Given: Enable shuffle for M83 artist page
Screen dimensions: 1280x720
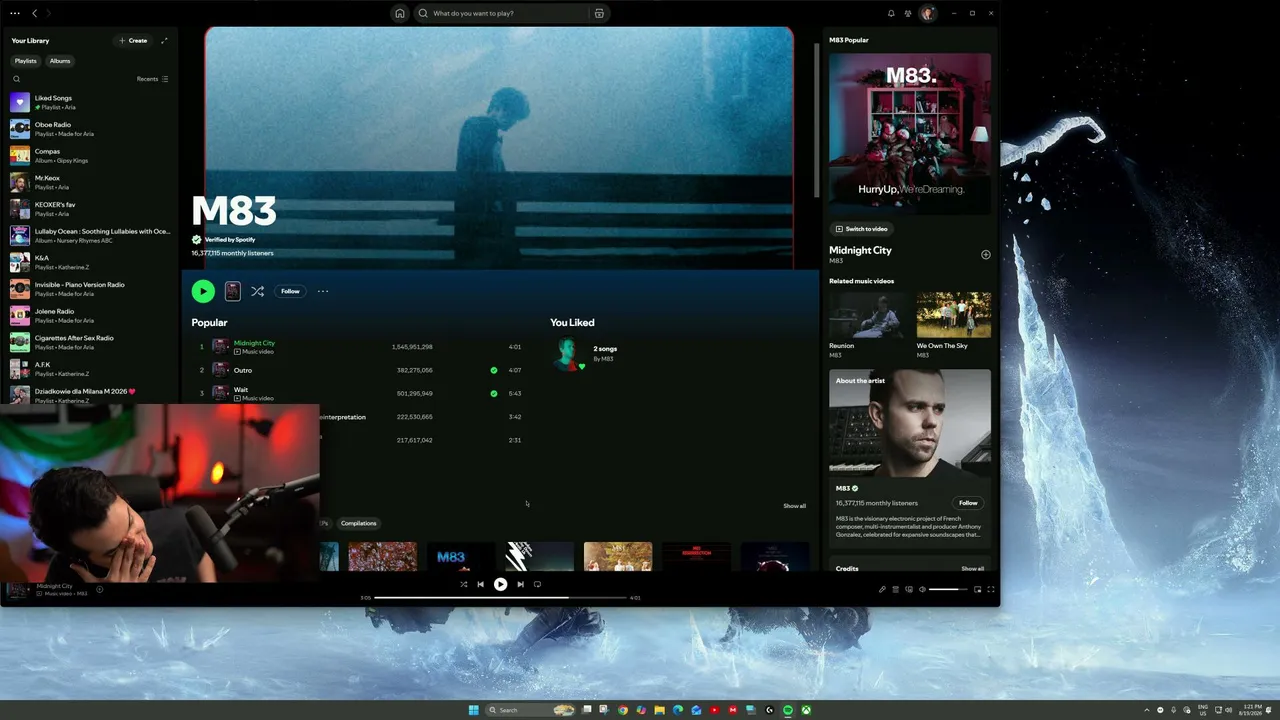Looking at the screenshot, I should (257, 291).
